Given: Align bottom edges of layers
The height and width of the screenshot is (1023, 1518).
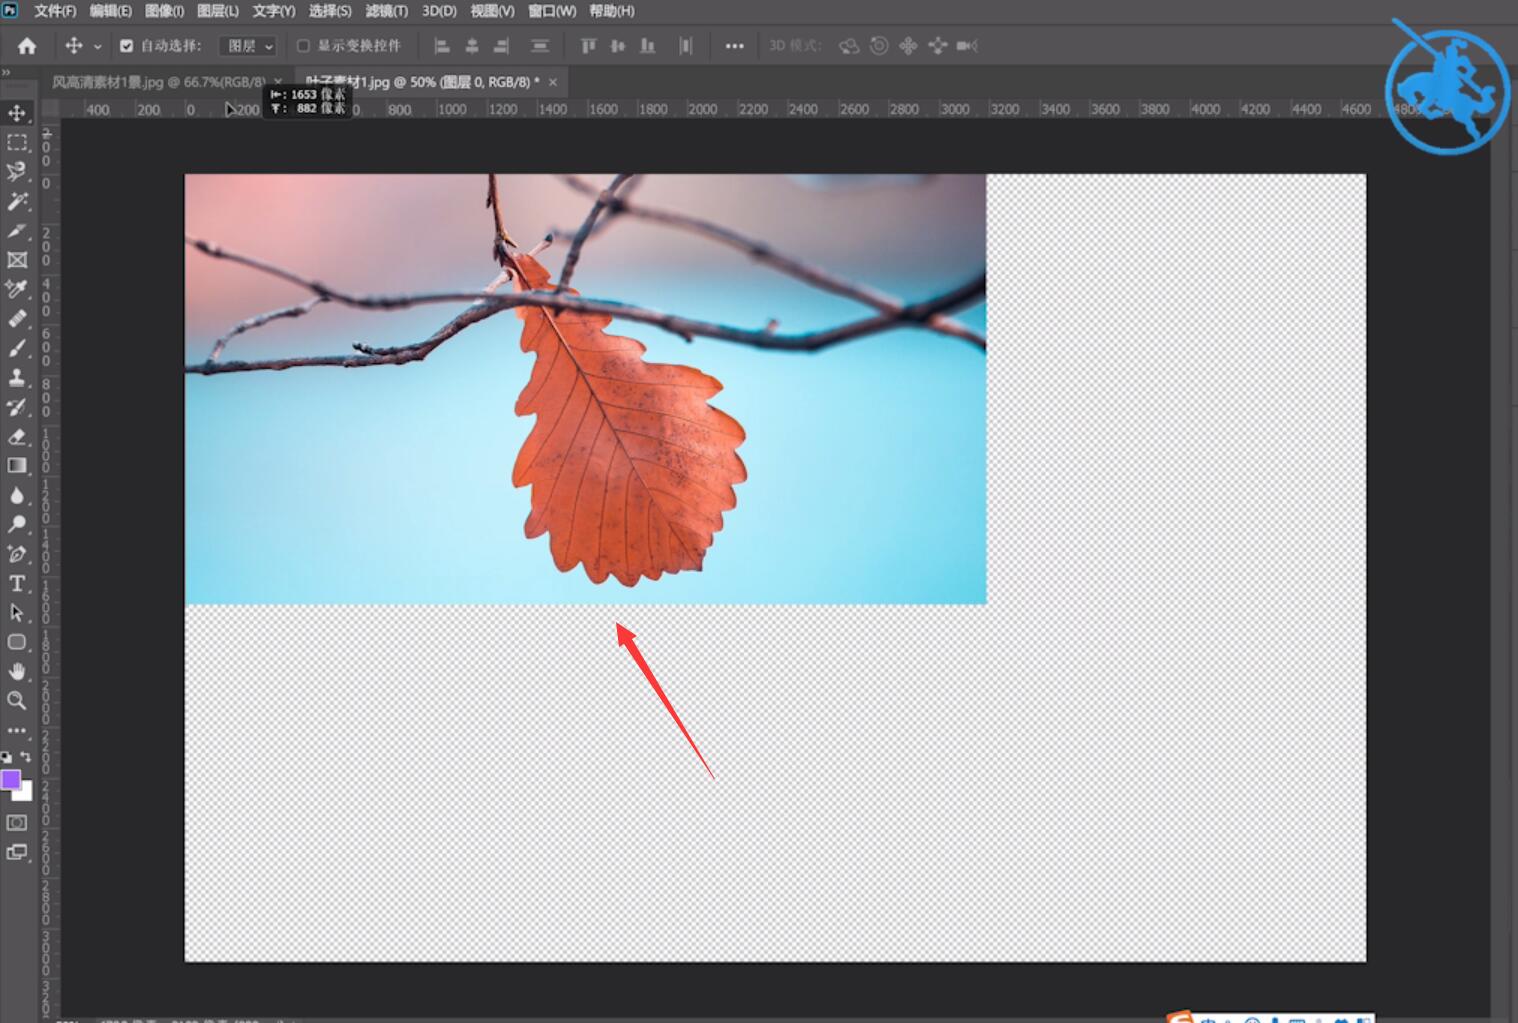Looking at the screenshot, I should pyautogui.click(x=648, y=46).
